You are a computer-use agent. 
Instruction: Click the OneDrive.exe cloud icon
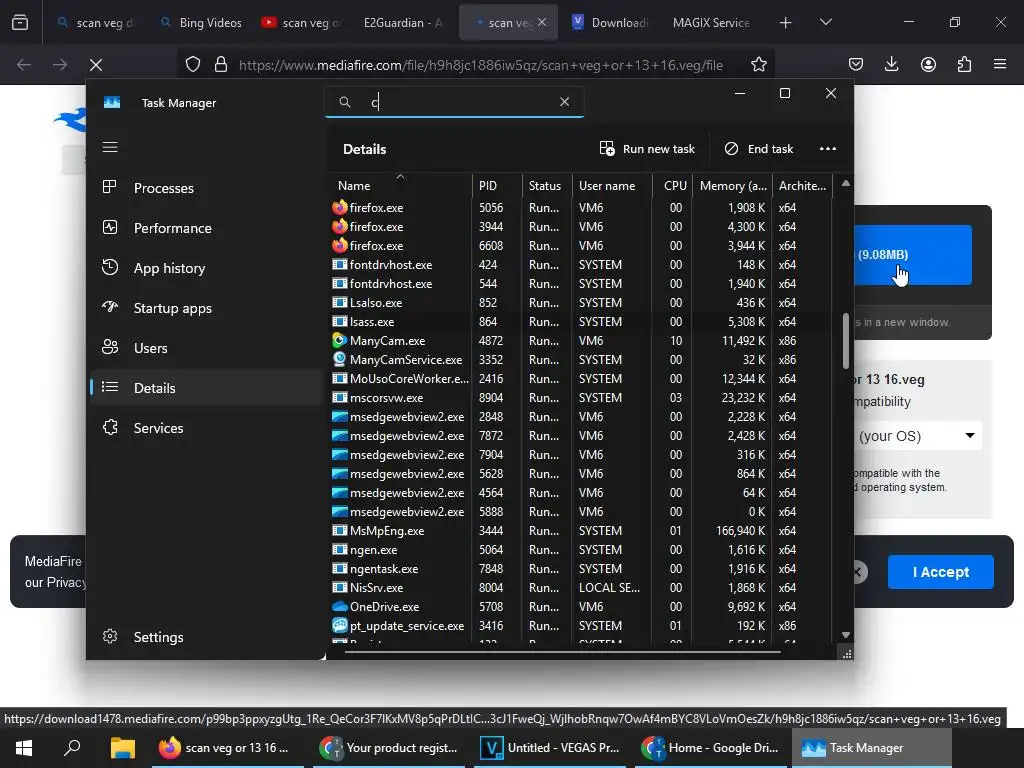[339, 606]
